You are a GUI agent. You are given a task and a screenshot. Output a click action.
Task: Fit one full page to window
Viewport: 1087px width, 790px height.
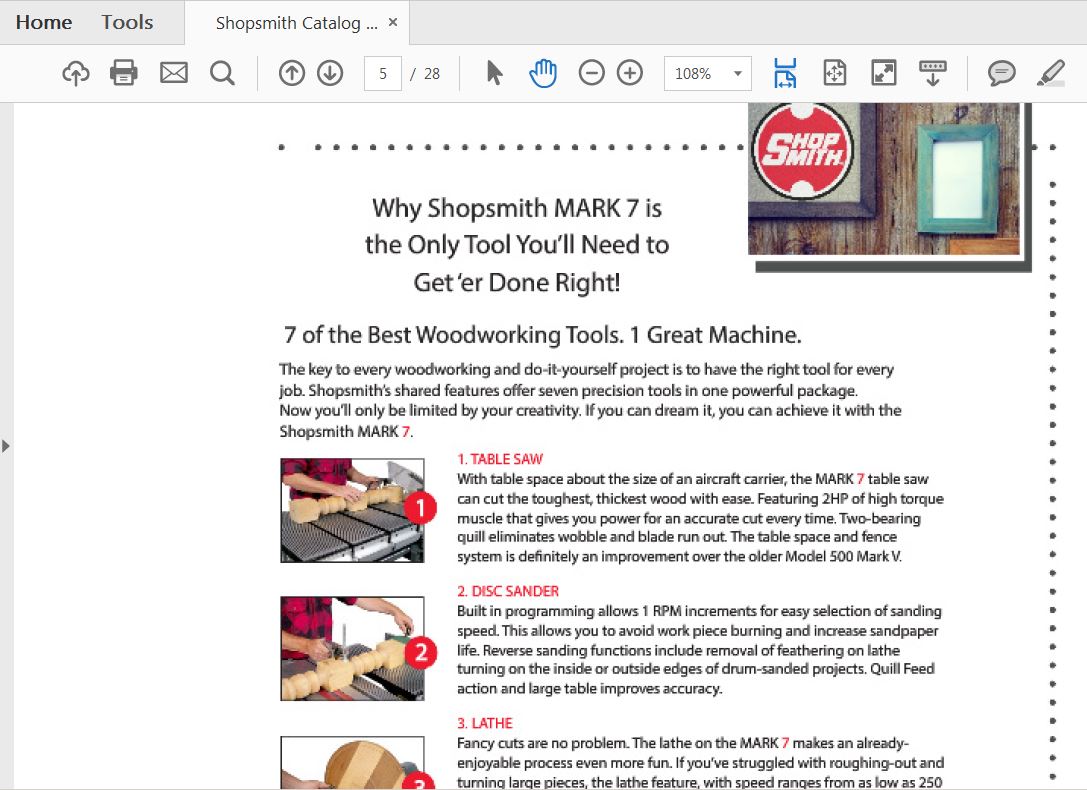pos(835,73)
